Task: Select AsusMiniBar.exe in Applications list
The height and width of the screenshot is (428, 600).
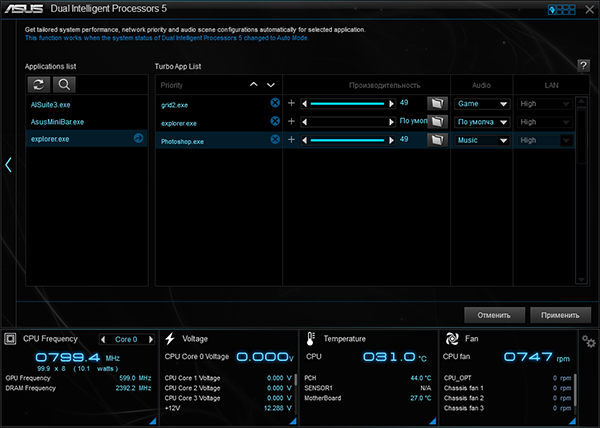Action: click(86, 122)
